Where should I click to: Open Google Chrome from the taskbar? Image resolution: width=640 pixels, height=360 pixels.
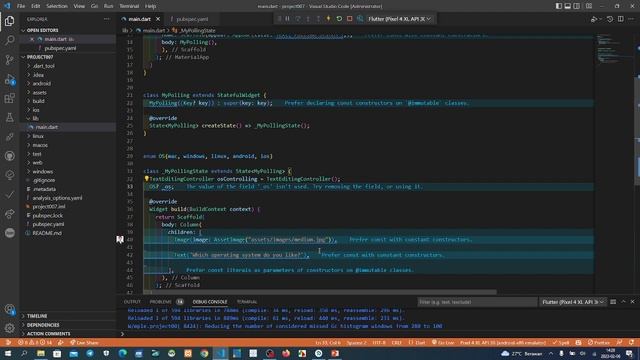pos(204,353)
